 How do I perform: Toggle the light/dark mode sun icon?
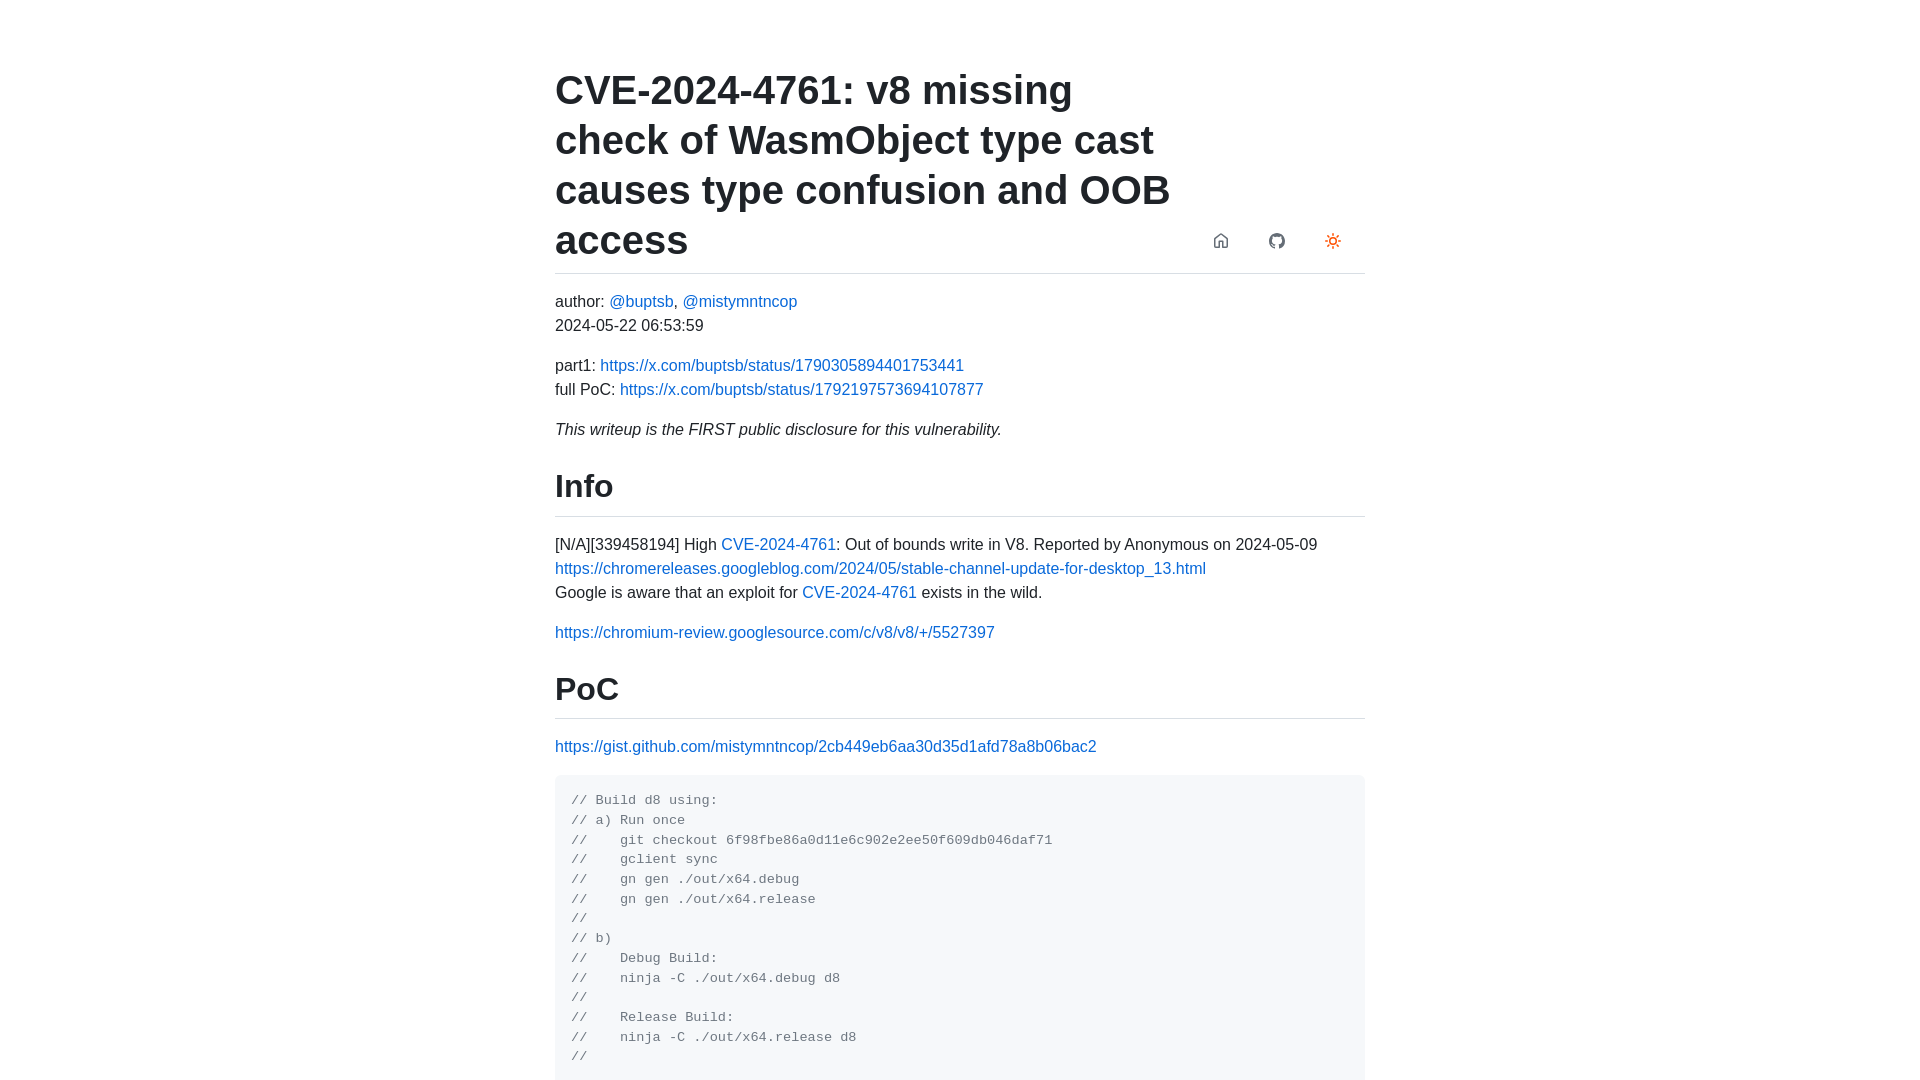click(1333, 241)
